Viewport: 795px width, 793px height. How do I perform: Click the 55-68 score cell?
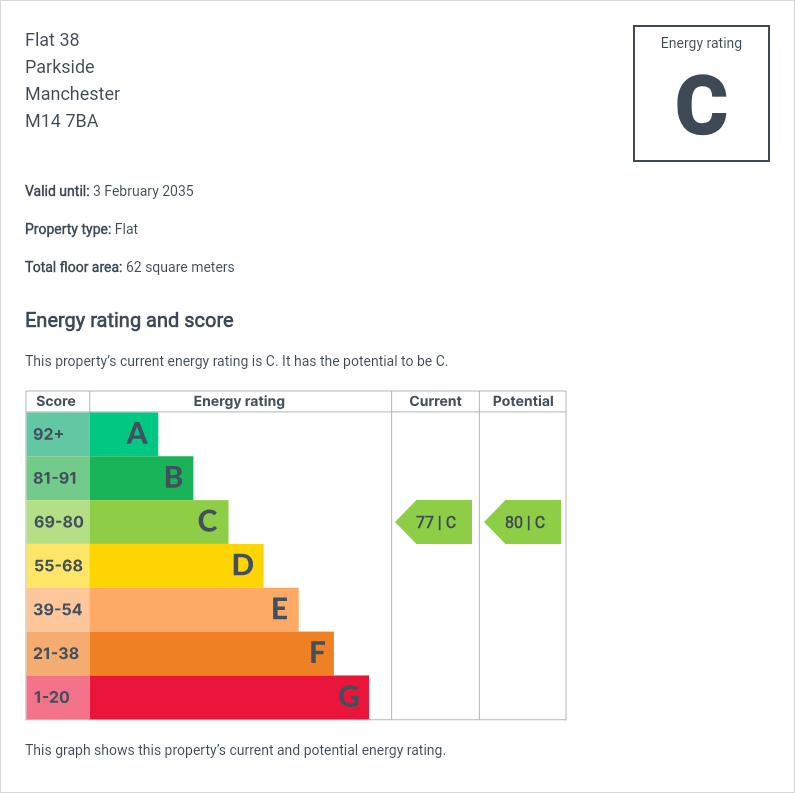pyautogui.click(x=57, y=566)
